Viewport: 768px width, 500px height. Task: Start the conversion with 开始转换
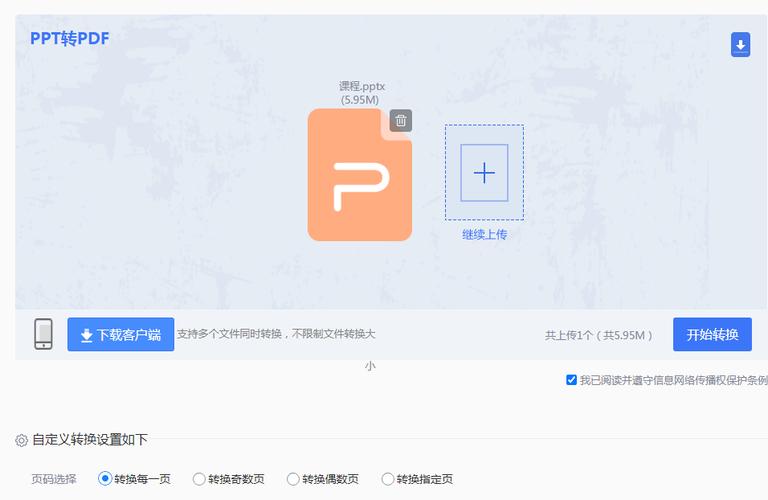(712, 334)
